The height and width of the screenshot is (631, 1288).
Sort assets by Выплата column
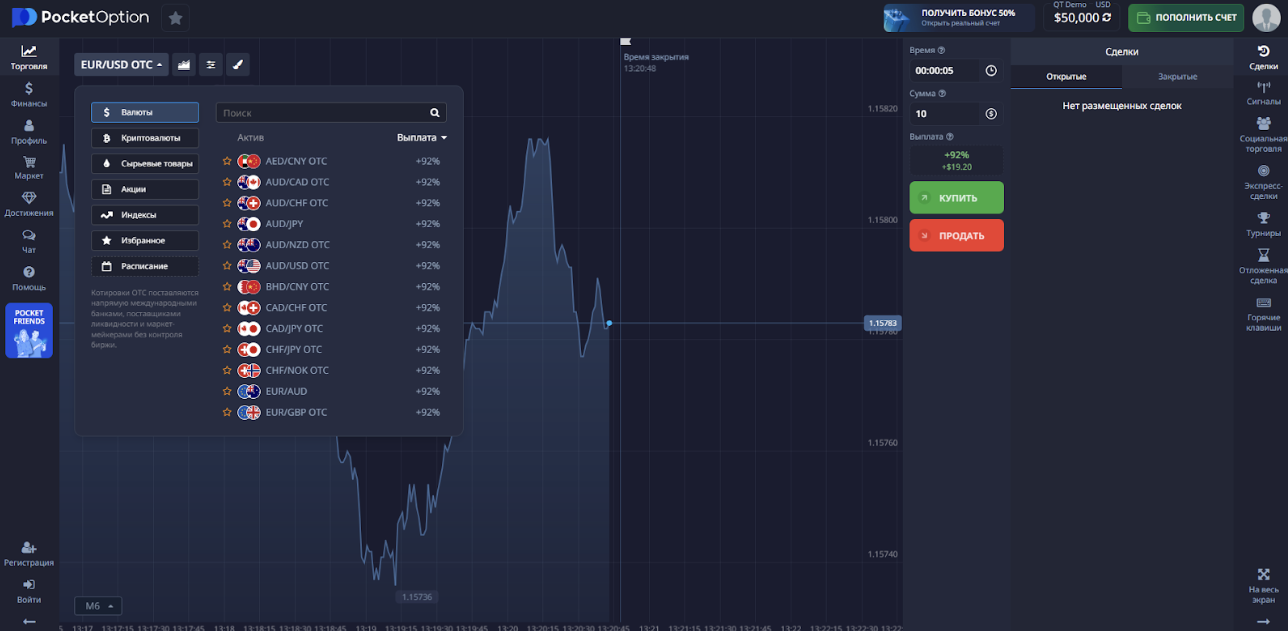(421, 138)
